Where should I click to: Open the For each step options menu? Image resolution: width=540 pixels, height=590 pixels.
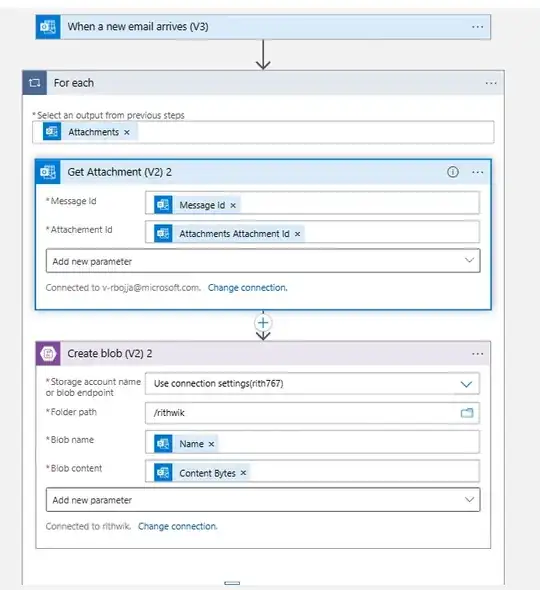tap(491, 83)
